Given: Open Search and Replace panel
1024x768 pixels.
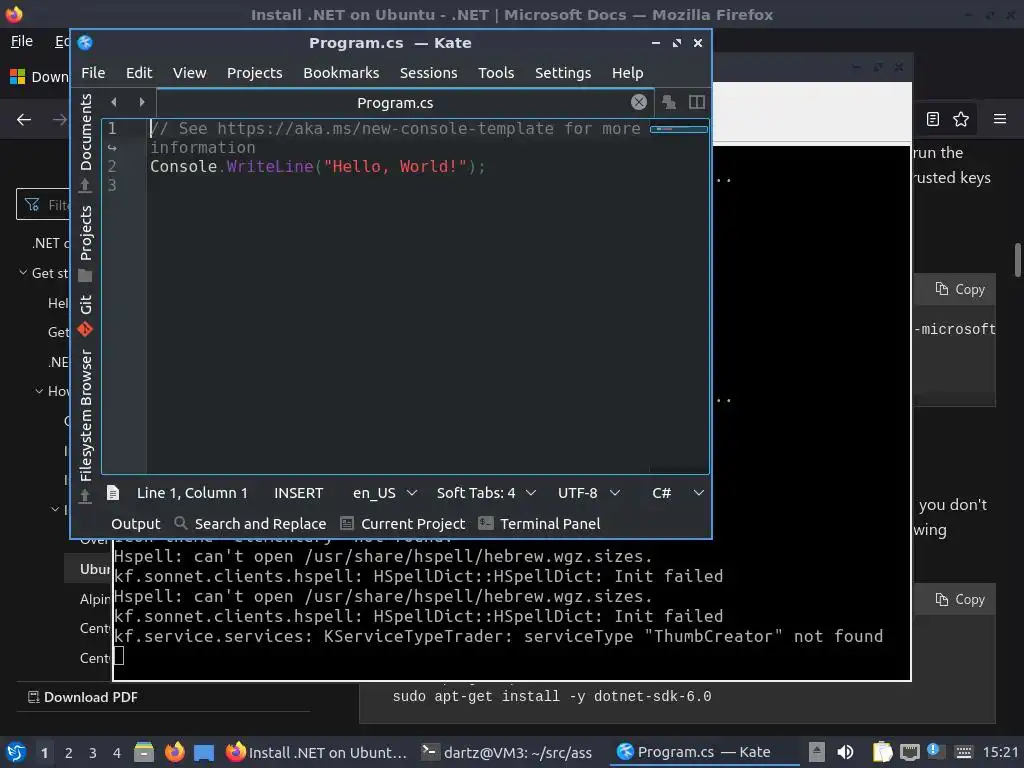Looking at the screenshot, I should [x=251, y=524].
